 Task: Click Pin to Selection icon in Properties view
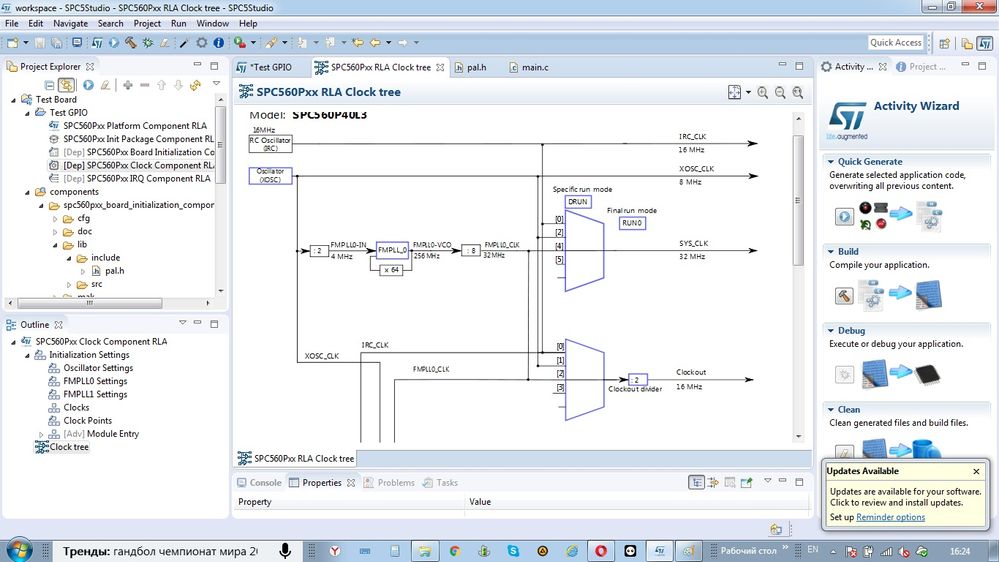[x=747, y=483]
